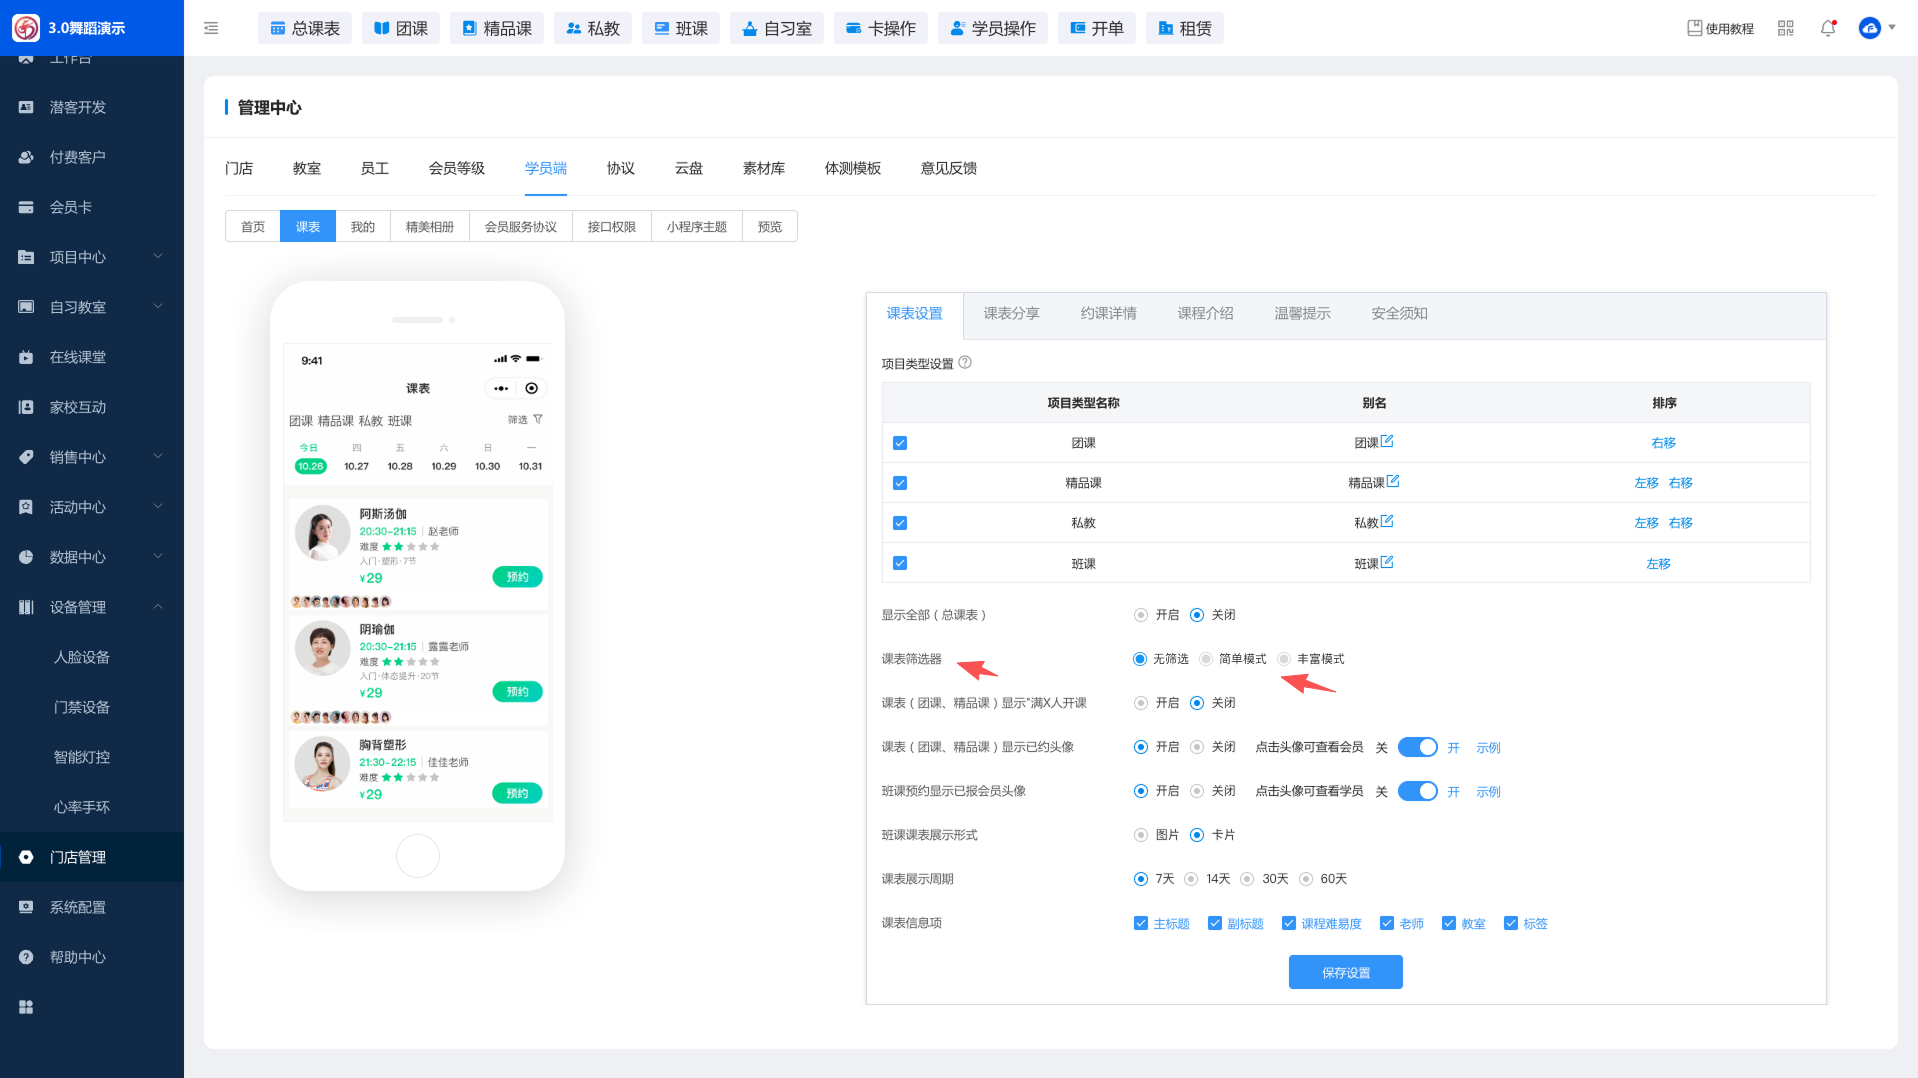Click edit icon beside 团课 alias
This screenshot has width=1918, height=1078.
pyautogui.click(x=1387, y=441)
